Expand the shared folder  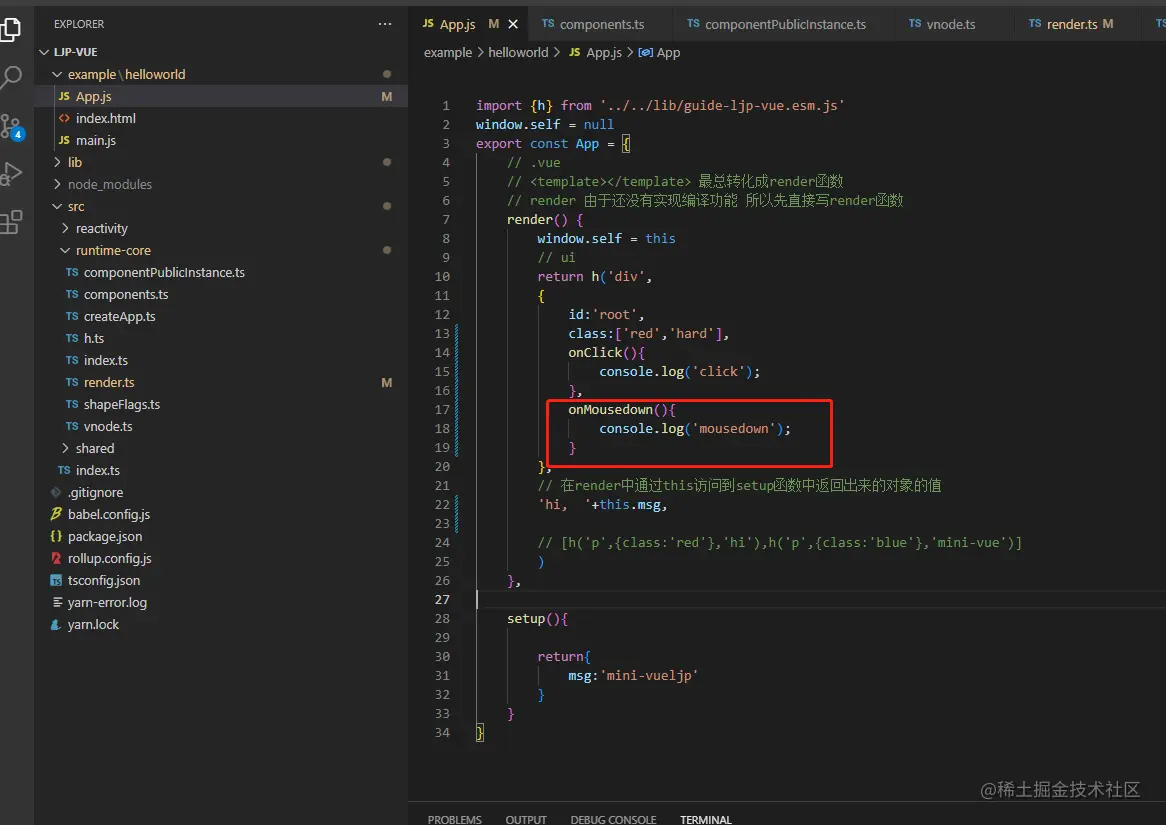(65, 449)
